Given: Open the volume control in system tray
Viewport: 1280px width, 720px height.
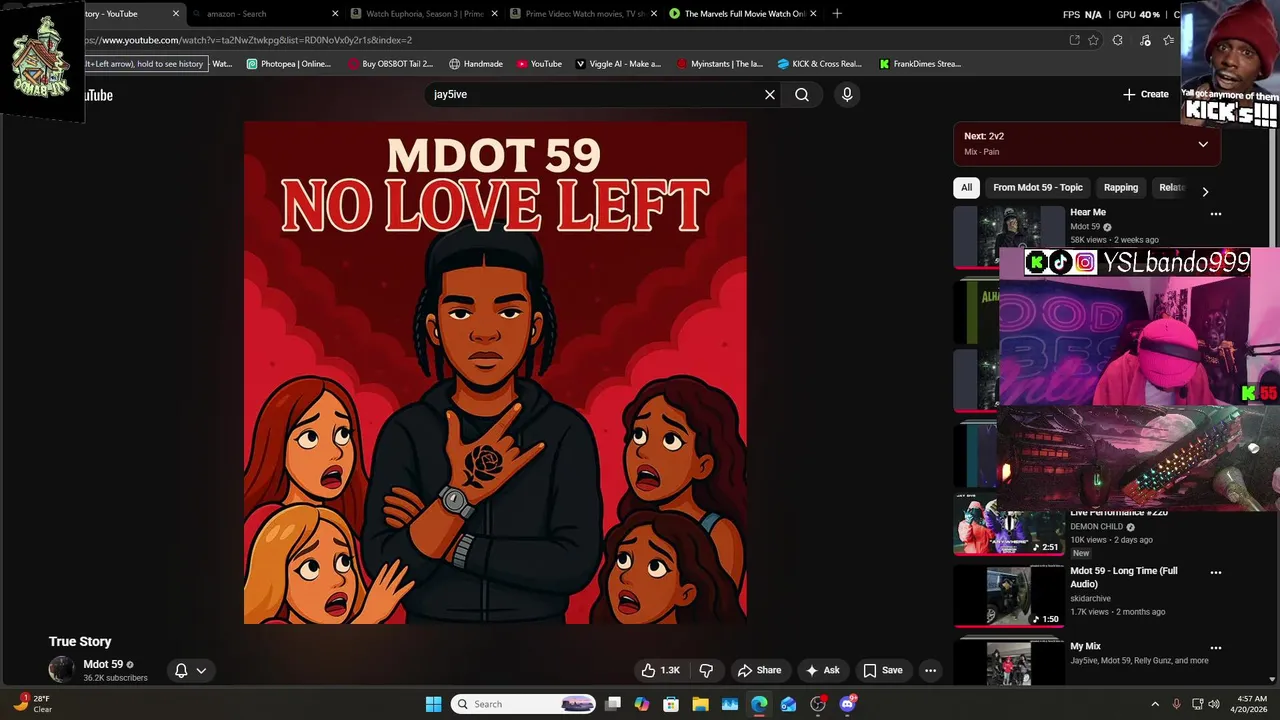Looking at the screenshot, I should pos(1214,704).
